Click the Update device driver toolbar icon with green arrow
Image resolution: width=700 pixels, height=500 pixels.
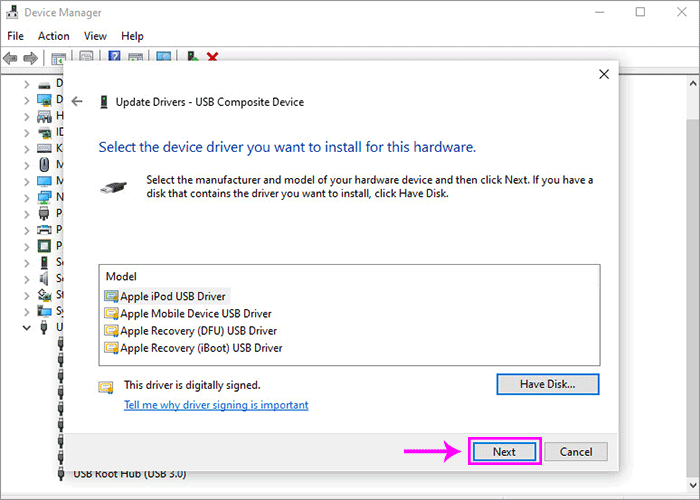tap(192, 57)
